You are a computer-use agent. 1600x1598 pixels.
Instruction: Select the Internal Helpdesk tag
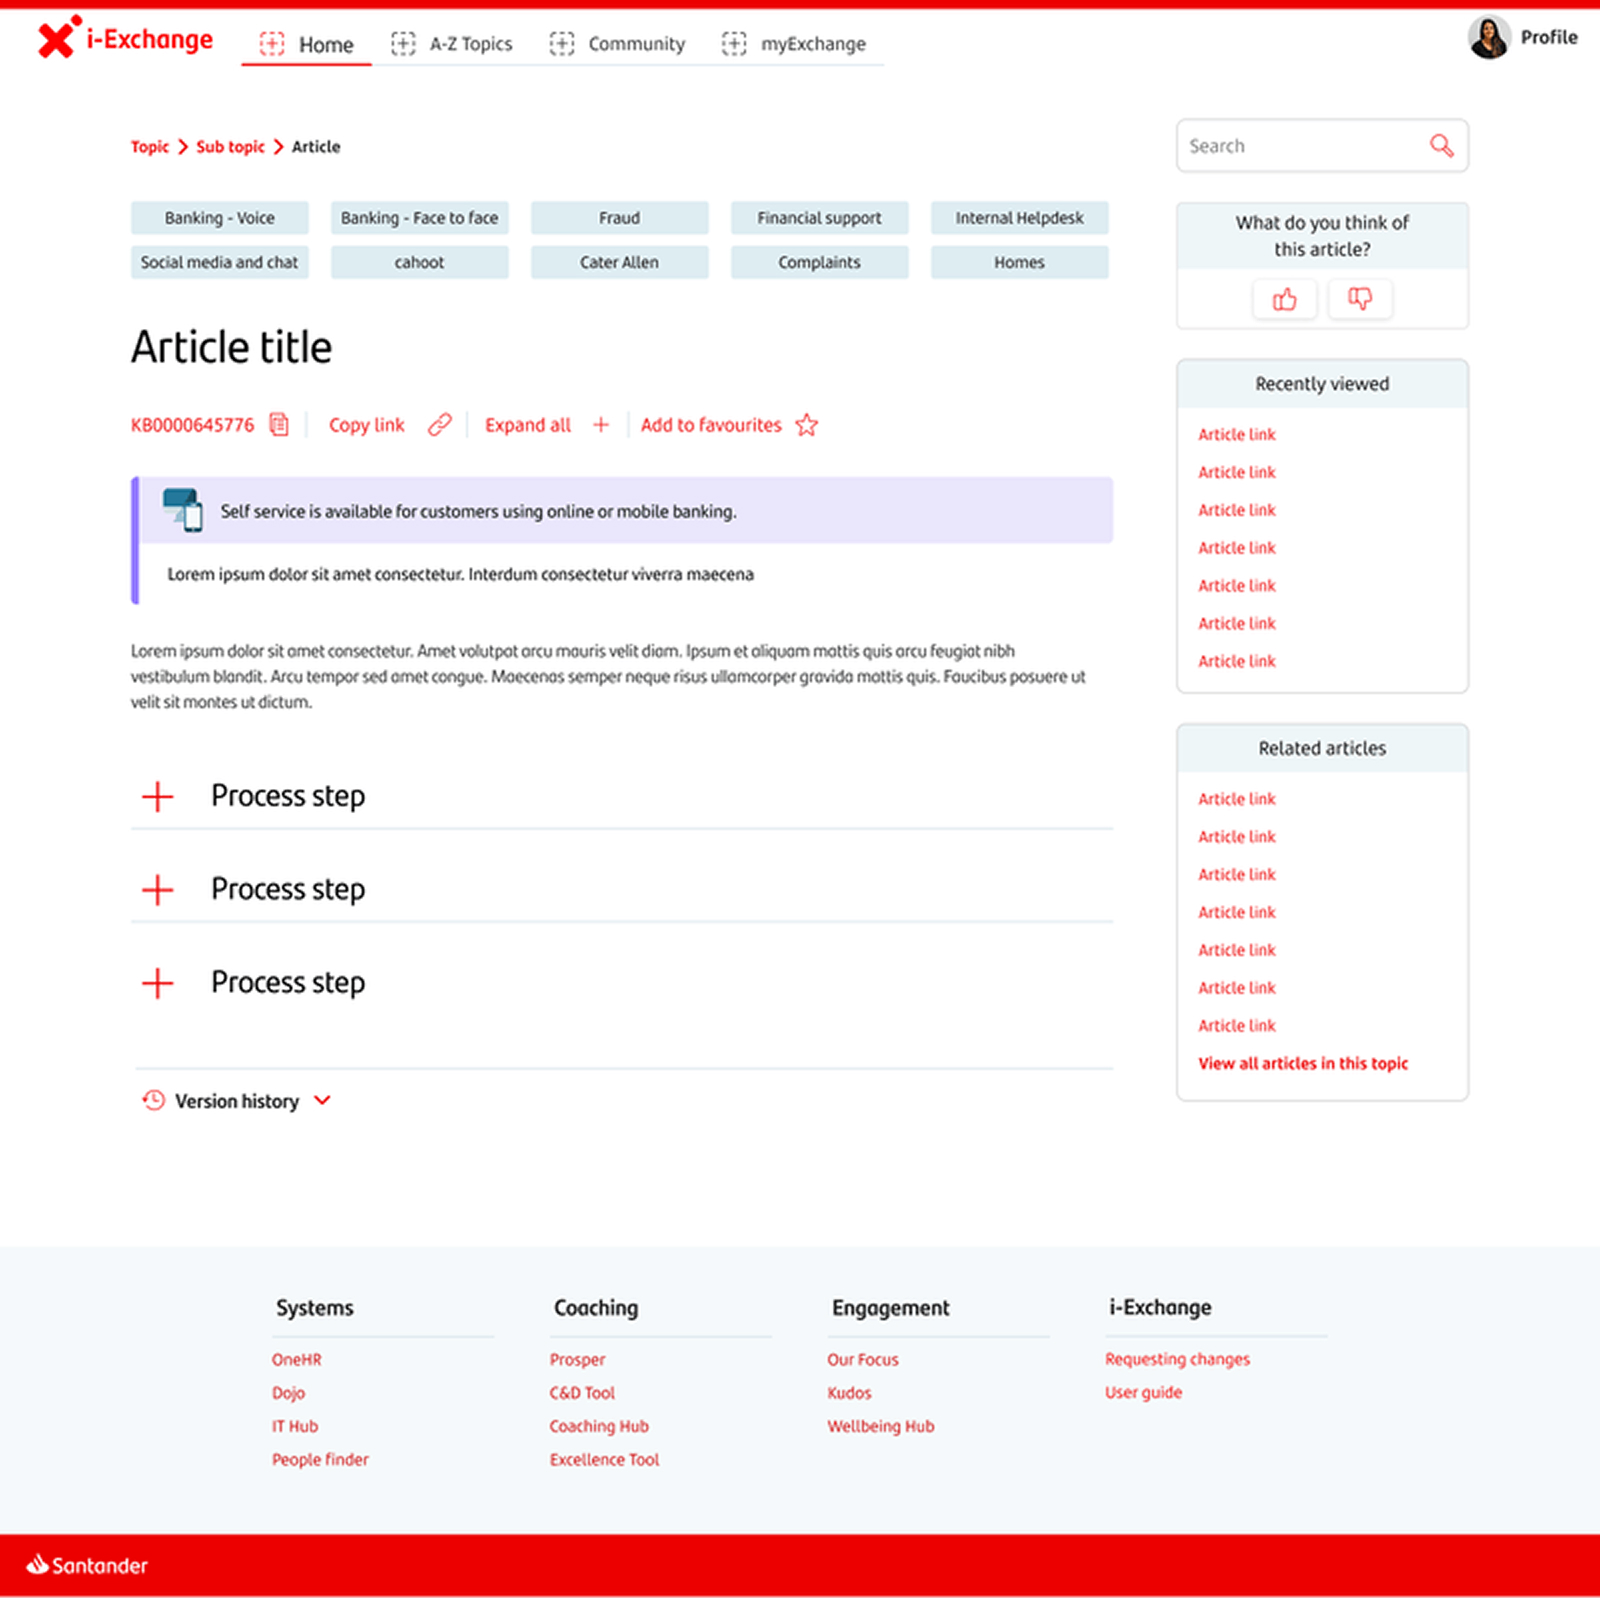point(1020,218)
